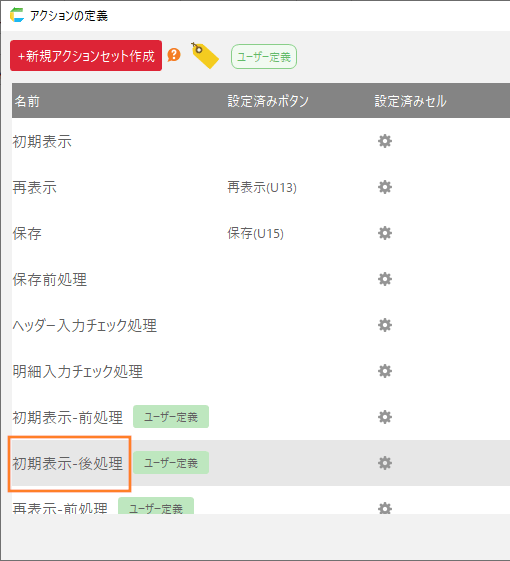Click the +新規アクションセット作成 button

tap(86, 55)
